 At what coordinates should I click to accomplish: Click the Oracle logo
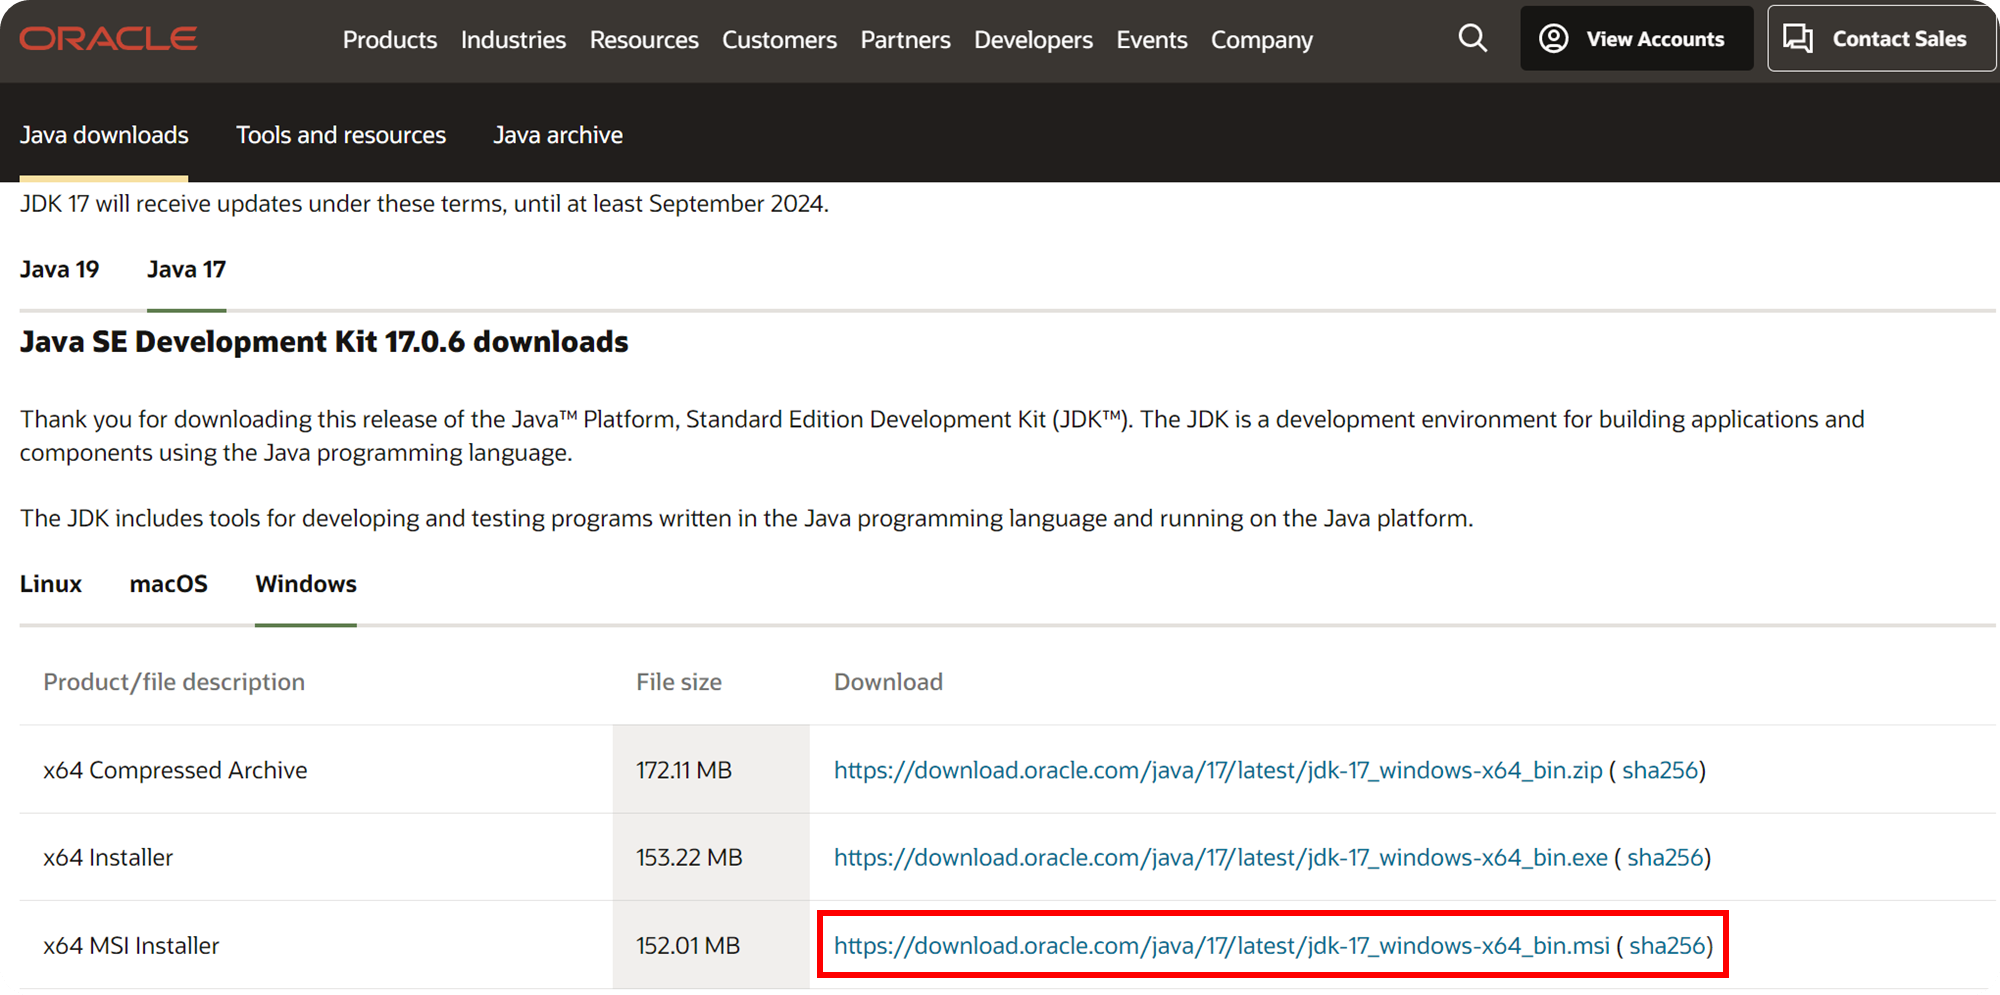108,39
